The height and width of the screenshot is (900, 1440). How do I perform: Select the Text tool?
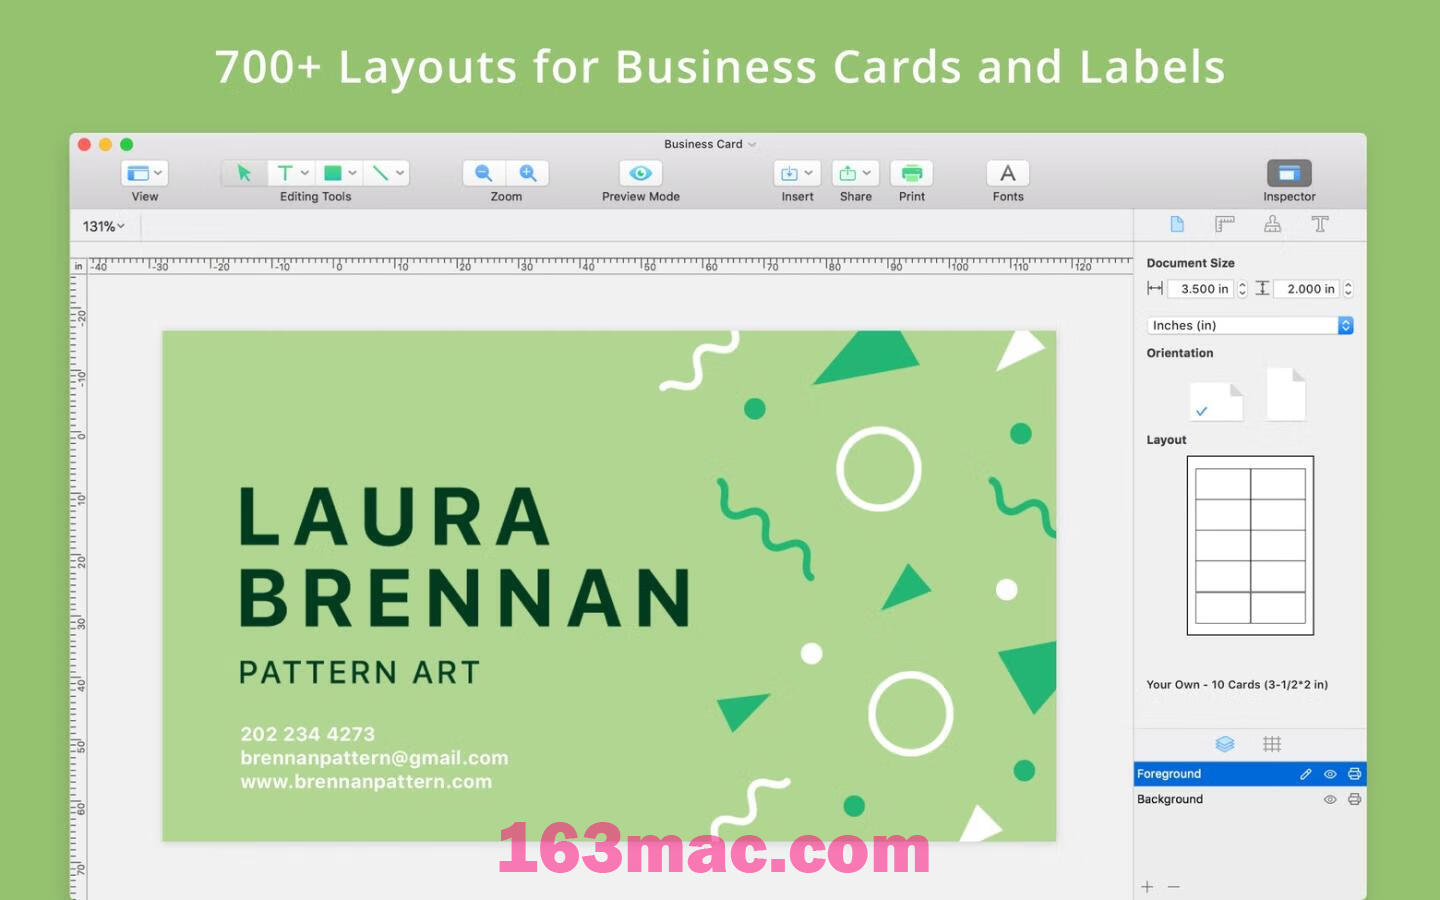pos(285,173)
